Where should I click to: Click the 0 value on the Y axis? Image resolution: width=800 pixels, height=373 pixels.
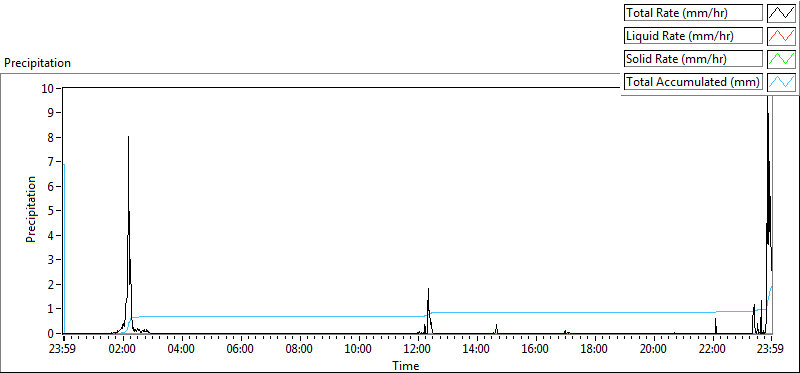click(x=52, y=334)
